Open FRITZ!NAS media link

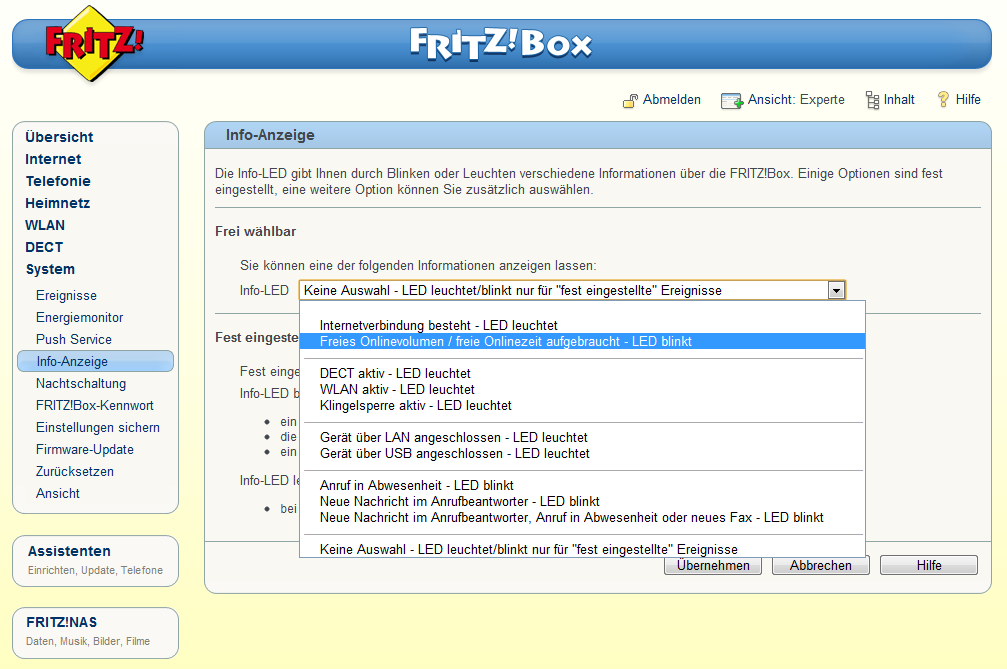click(x=62, y=622)
